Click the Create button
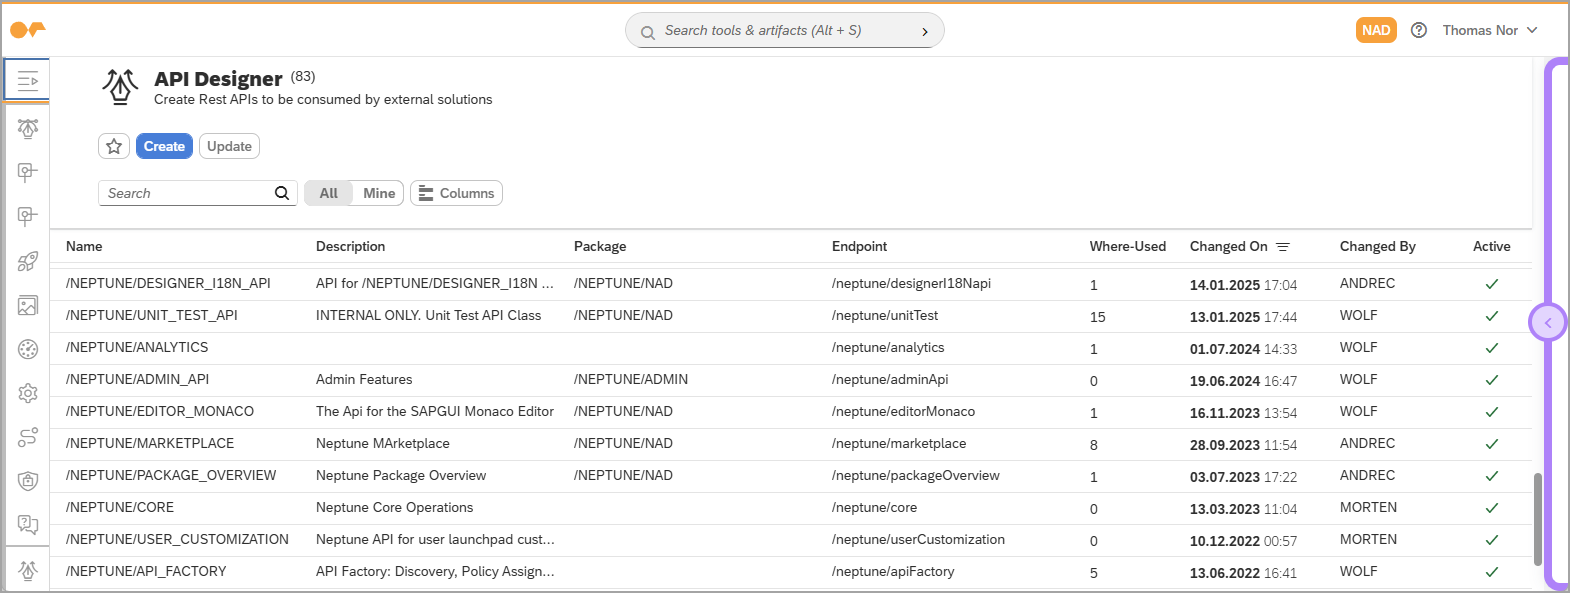 (164, 146)
